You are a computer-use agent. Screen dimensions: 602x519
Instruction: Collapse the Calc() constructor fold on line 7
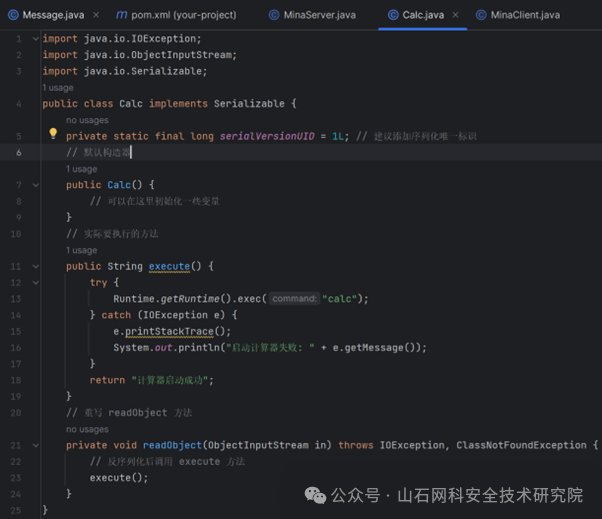pyautogui.click(x=36, y=185)
